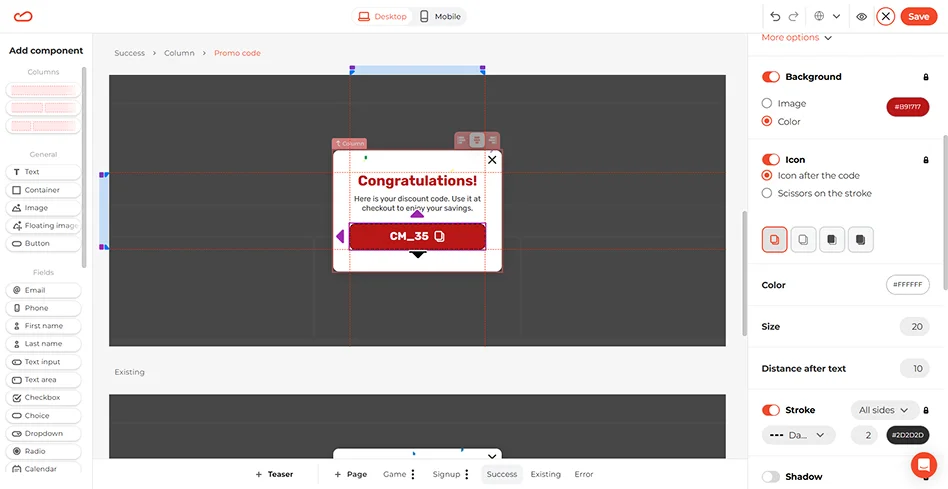Click the Save button
Viewport: 948px width, 489px height.
917,16
